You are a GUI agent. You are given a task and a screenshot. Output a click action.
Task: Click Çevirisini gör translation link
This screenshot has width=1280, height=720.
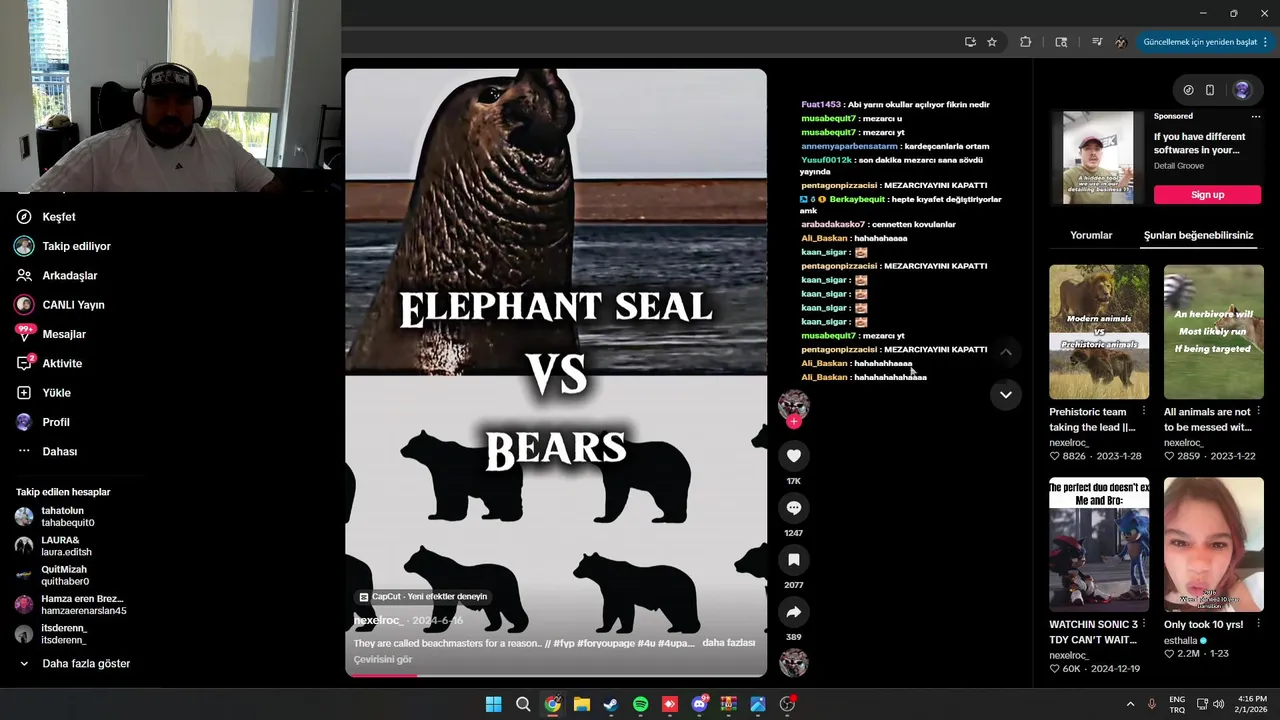coord(383,659)
